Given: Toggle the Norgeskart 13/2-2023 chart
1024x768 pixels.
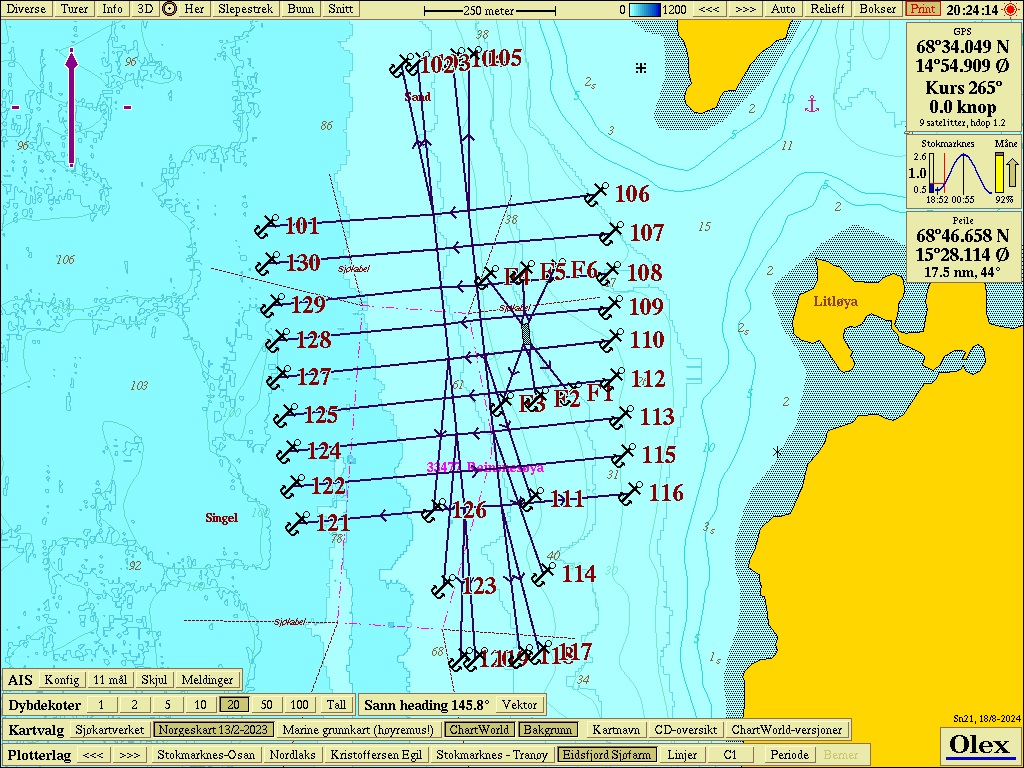Looking at the screenshot, I should [x=214, y=729].
